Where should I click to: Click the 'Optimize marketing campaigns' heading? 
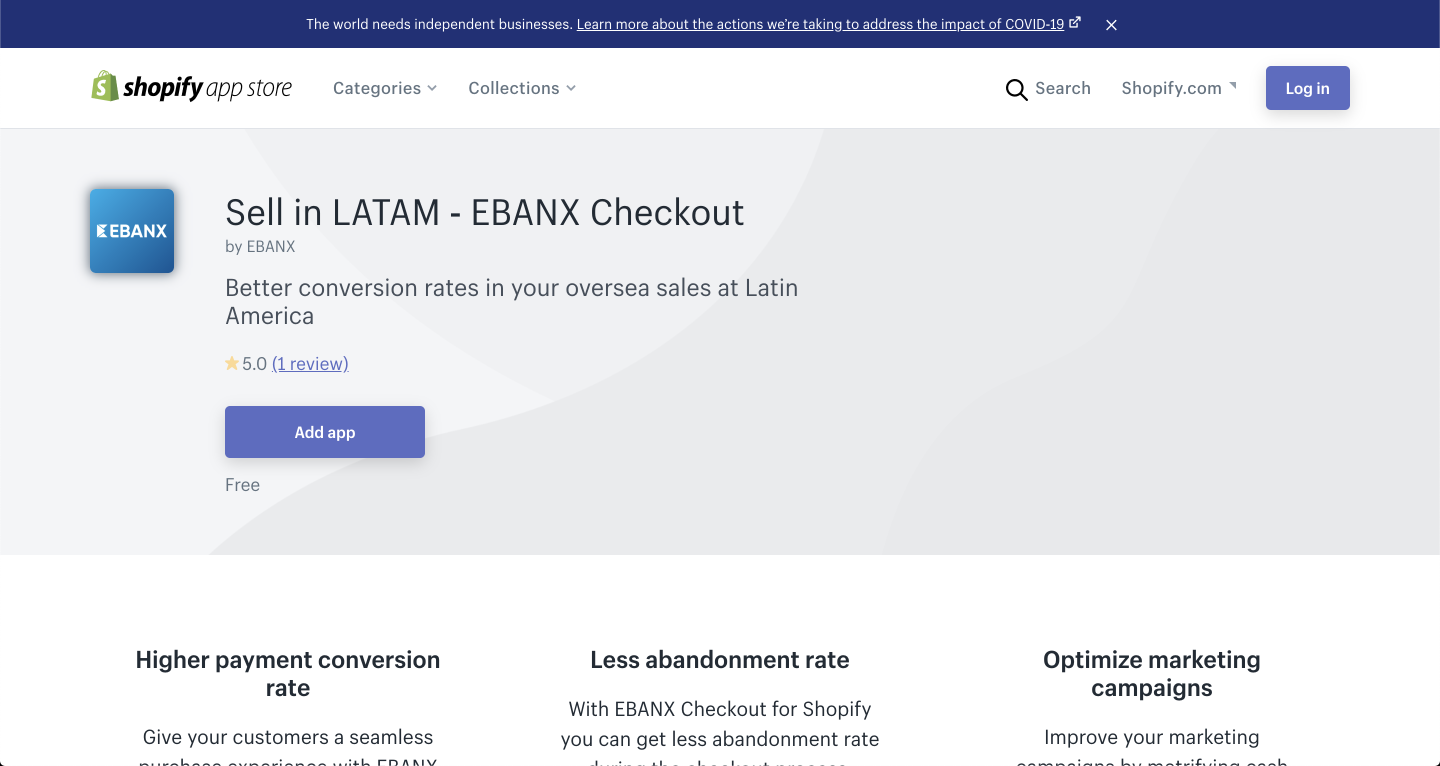pos(1152,674)
